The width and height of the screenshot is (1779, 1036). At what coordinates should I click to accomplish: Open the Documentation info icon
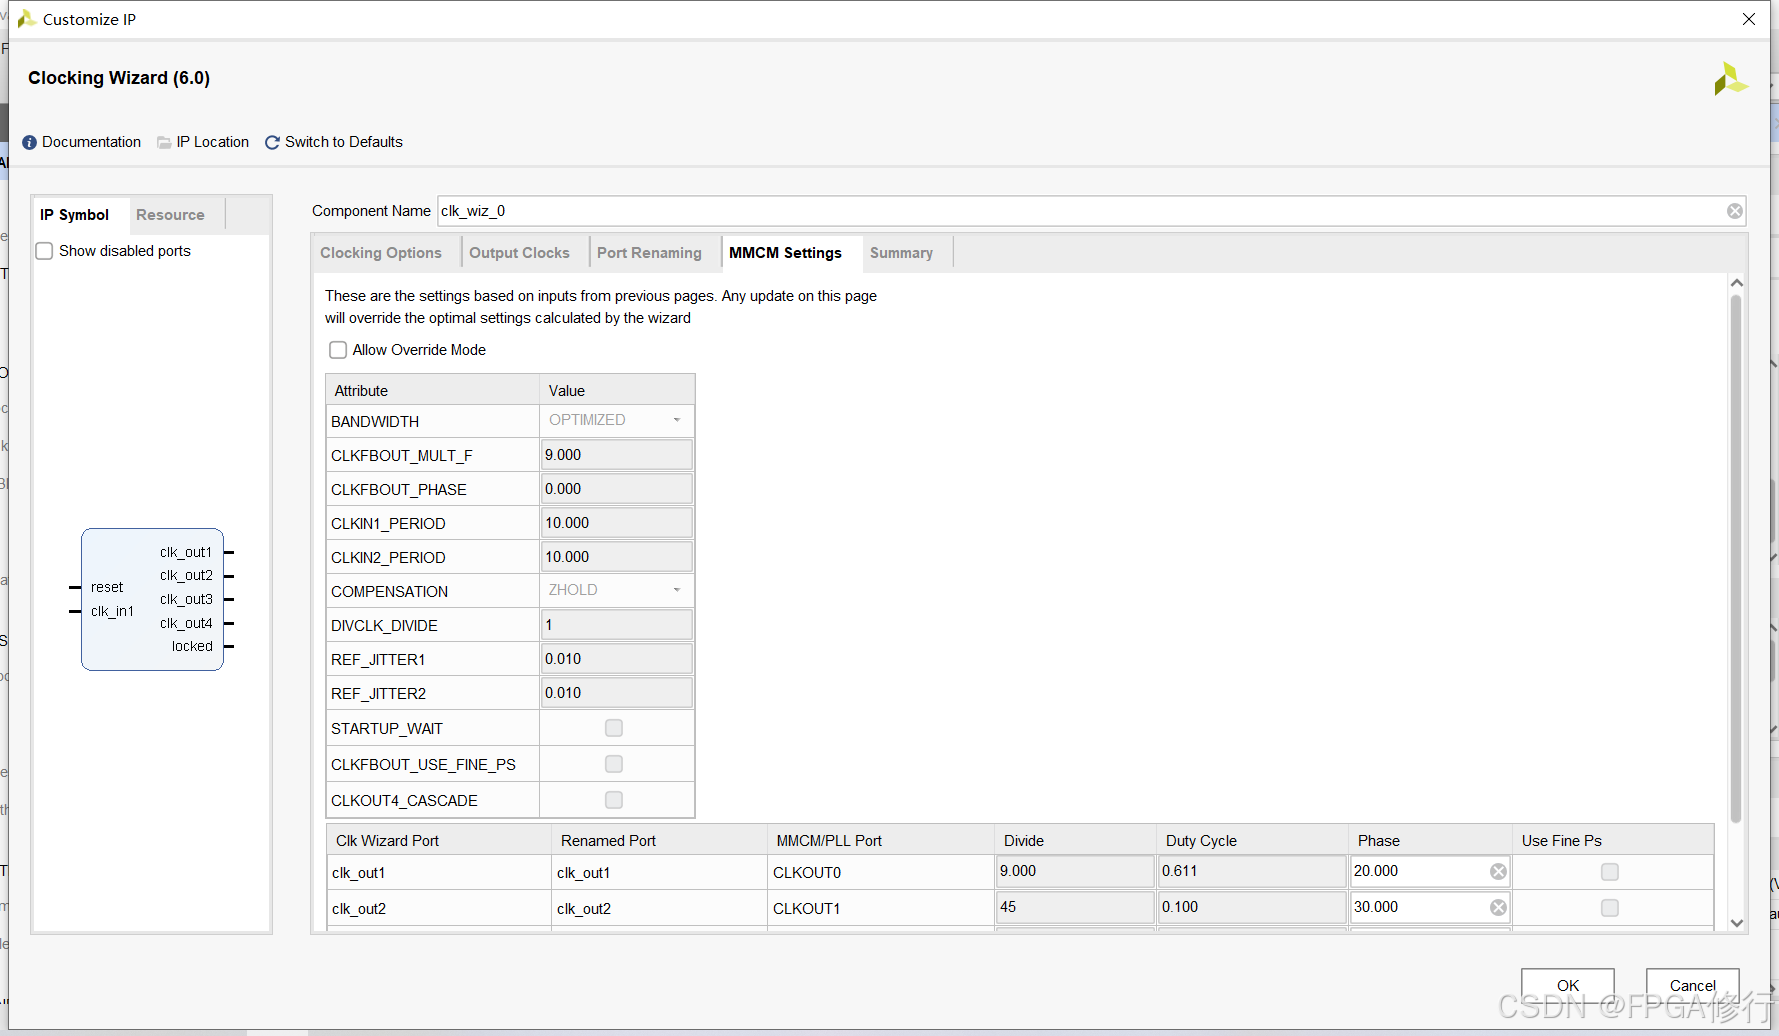coord(29,143)
